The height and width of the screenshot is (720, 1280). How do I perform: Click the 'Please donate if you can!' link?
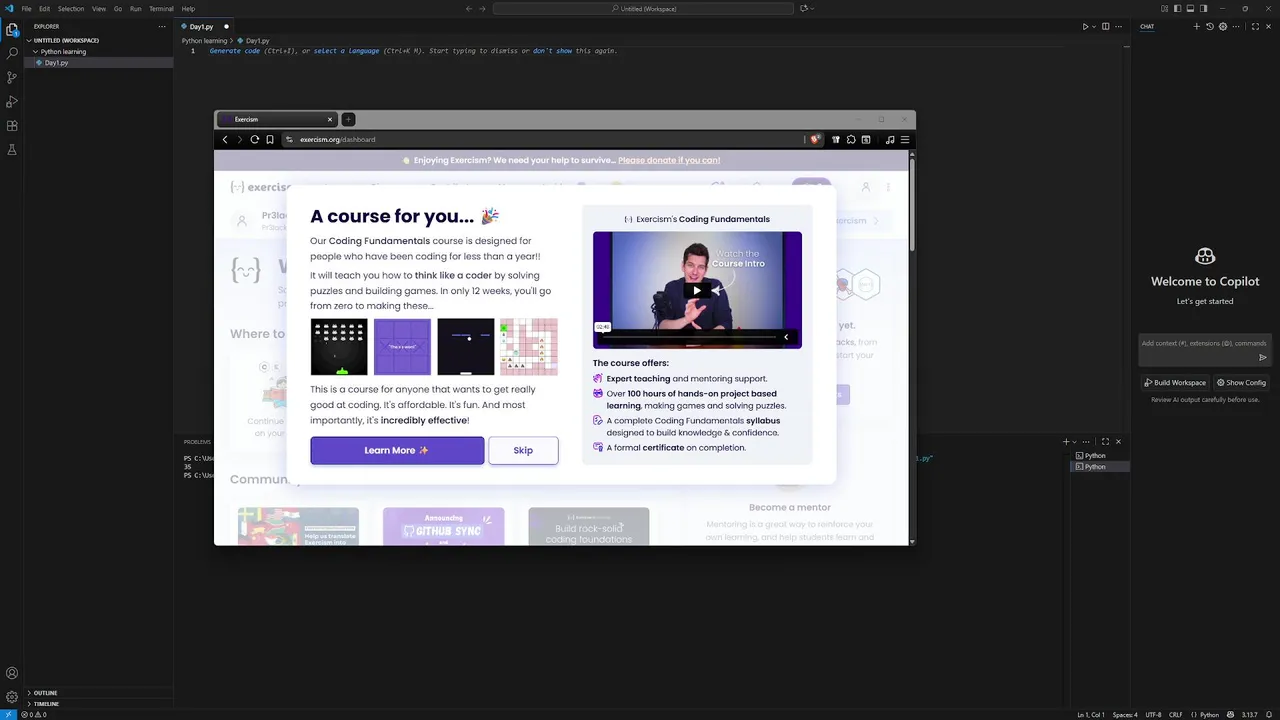pyautogui.click(x=669, y=160)
